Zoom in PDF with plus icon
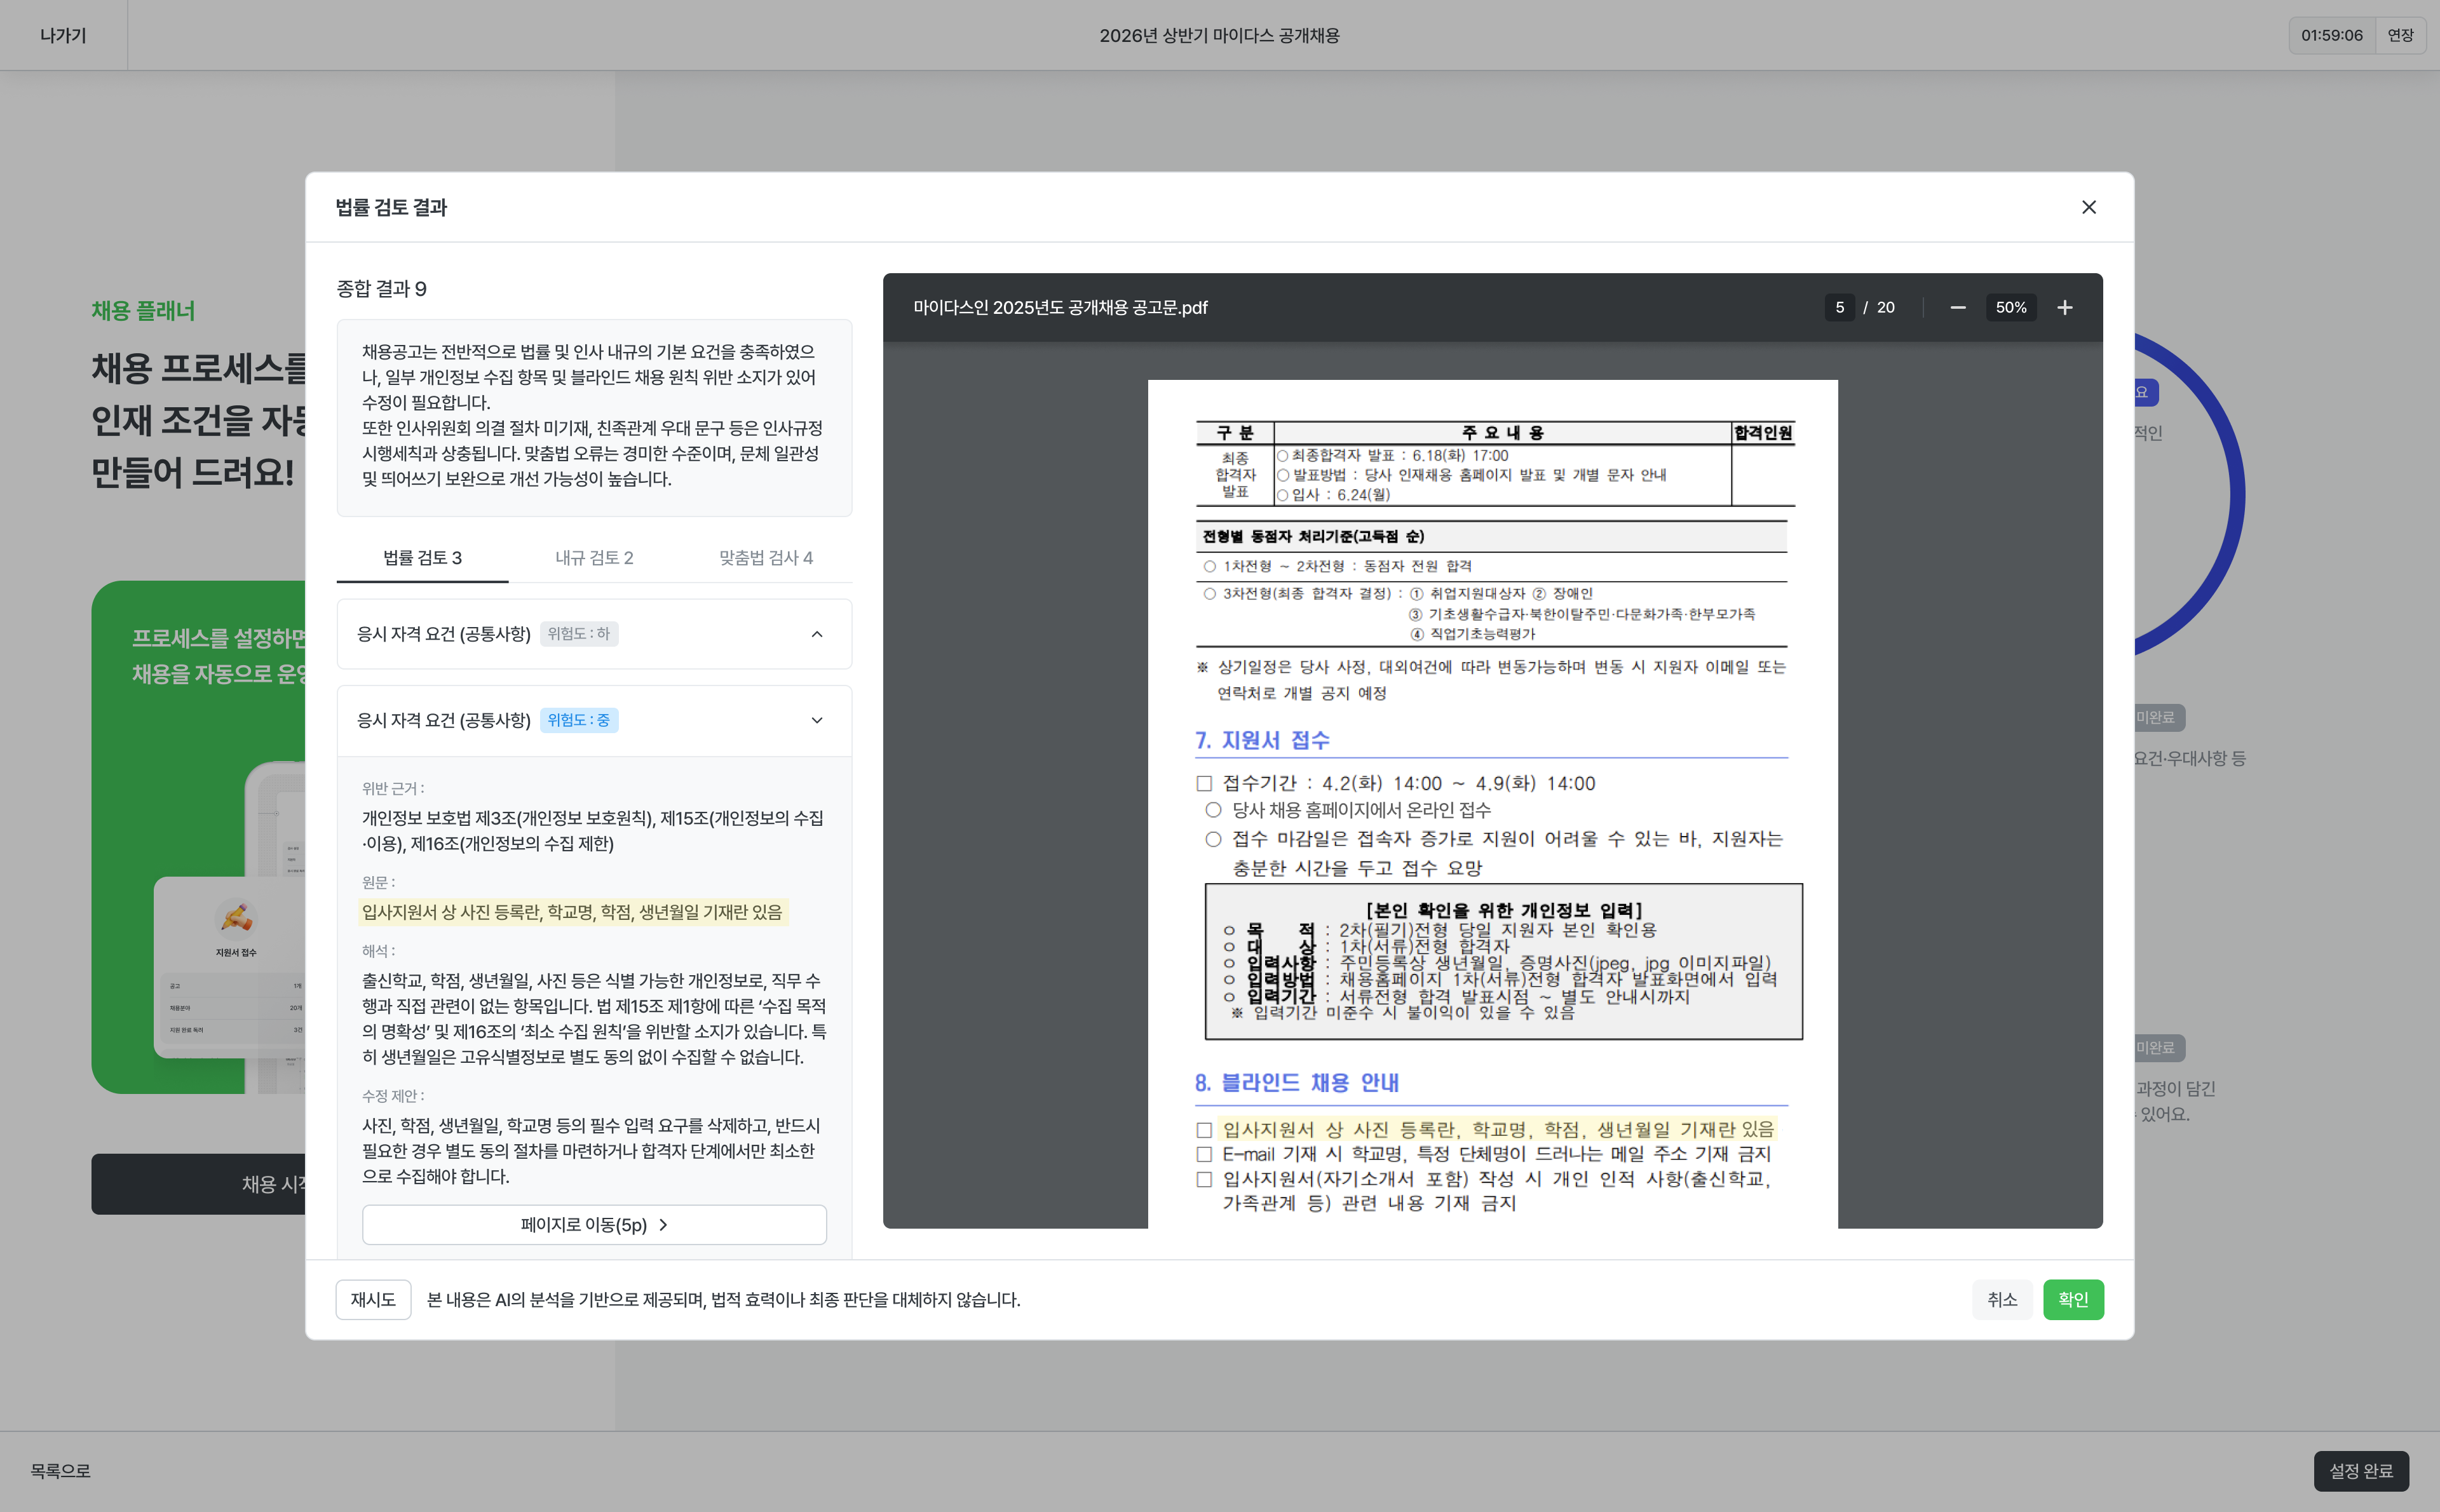The height and width of the screenshot is (1512, 2440). point(2064,308)
